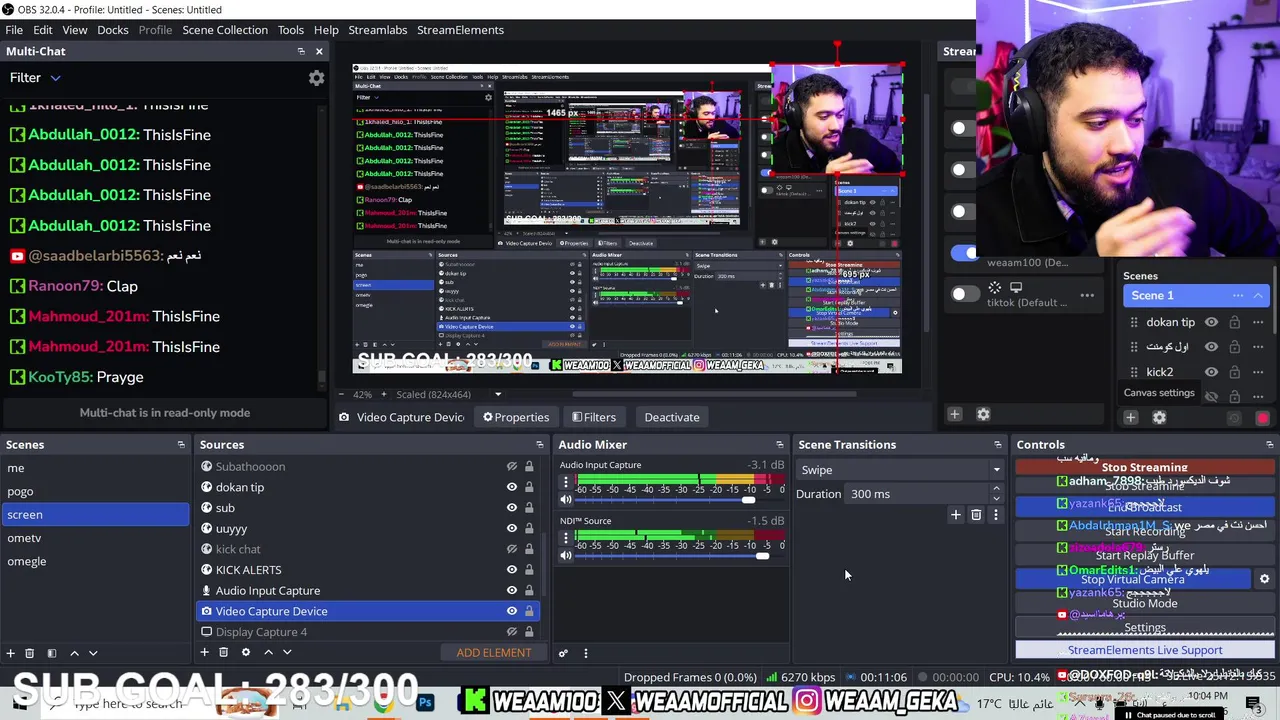The width and height of the screenshot is (1280, 720).
Task: Increase transition Duration with up arrow
Action: (x=996, y=489)
